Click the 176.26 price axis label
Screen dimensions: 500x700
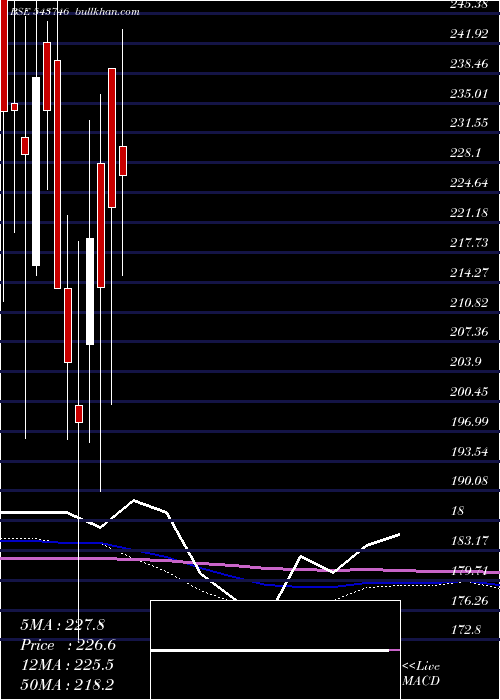pyautogui.click(x=469, y=601)
